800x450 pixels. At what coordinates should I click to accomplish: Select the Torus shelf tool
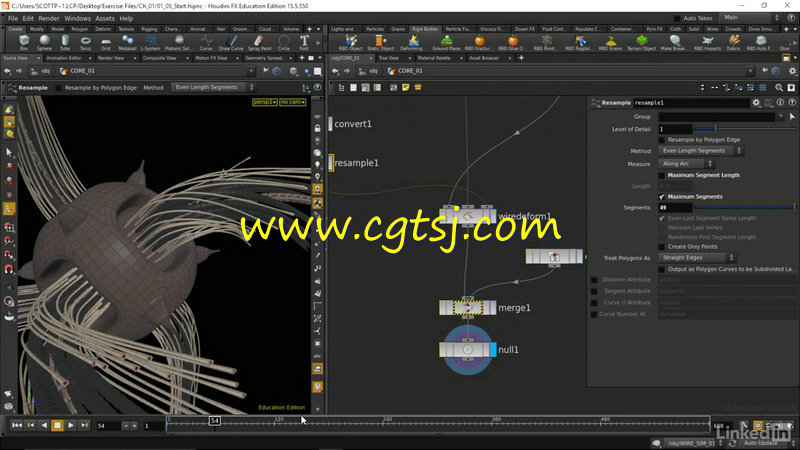coord(85,42)
